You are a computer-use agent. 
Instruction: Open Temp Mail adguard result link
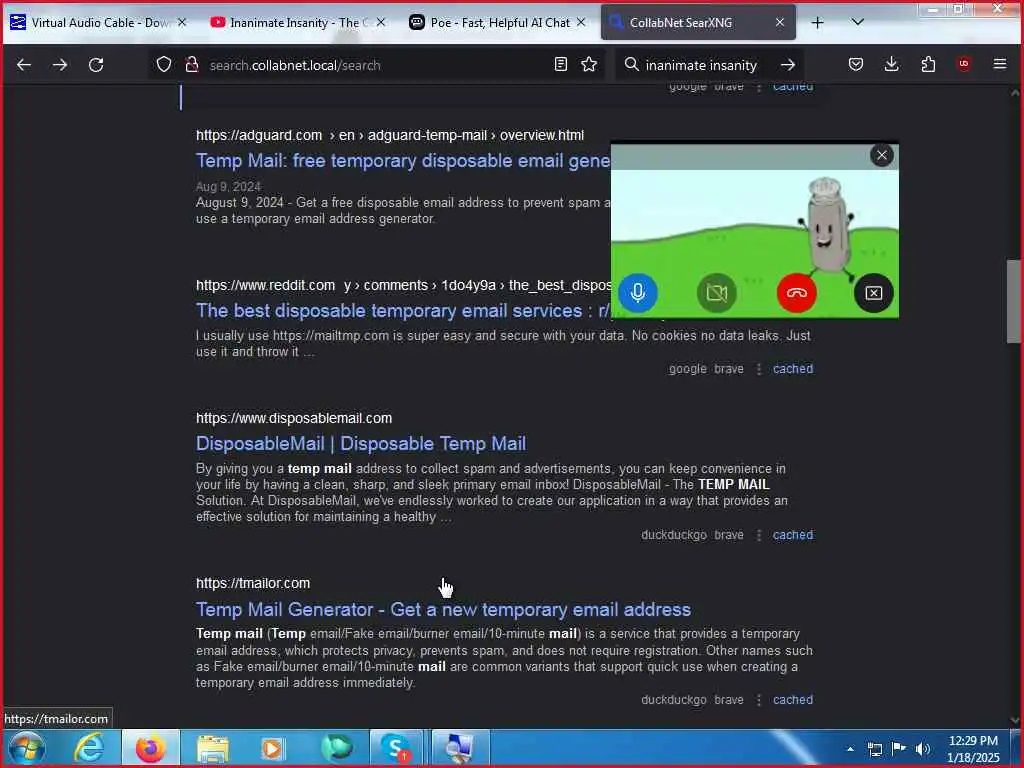[x=403, y=161]
